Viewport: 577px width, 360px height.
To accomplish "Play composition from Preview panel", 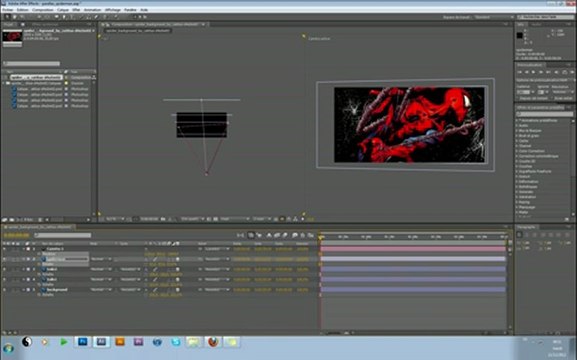I will pos(534,73).
